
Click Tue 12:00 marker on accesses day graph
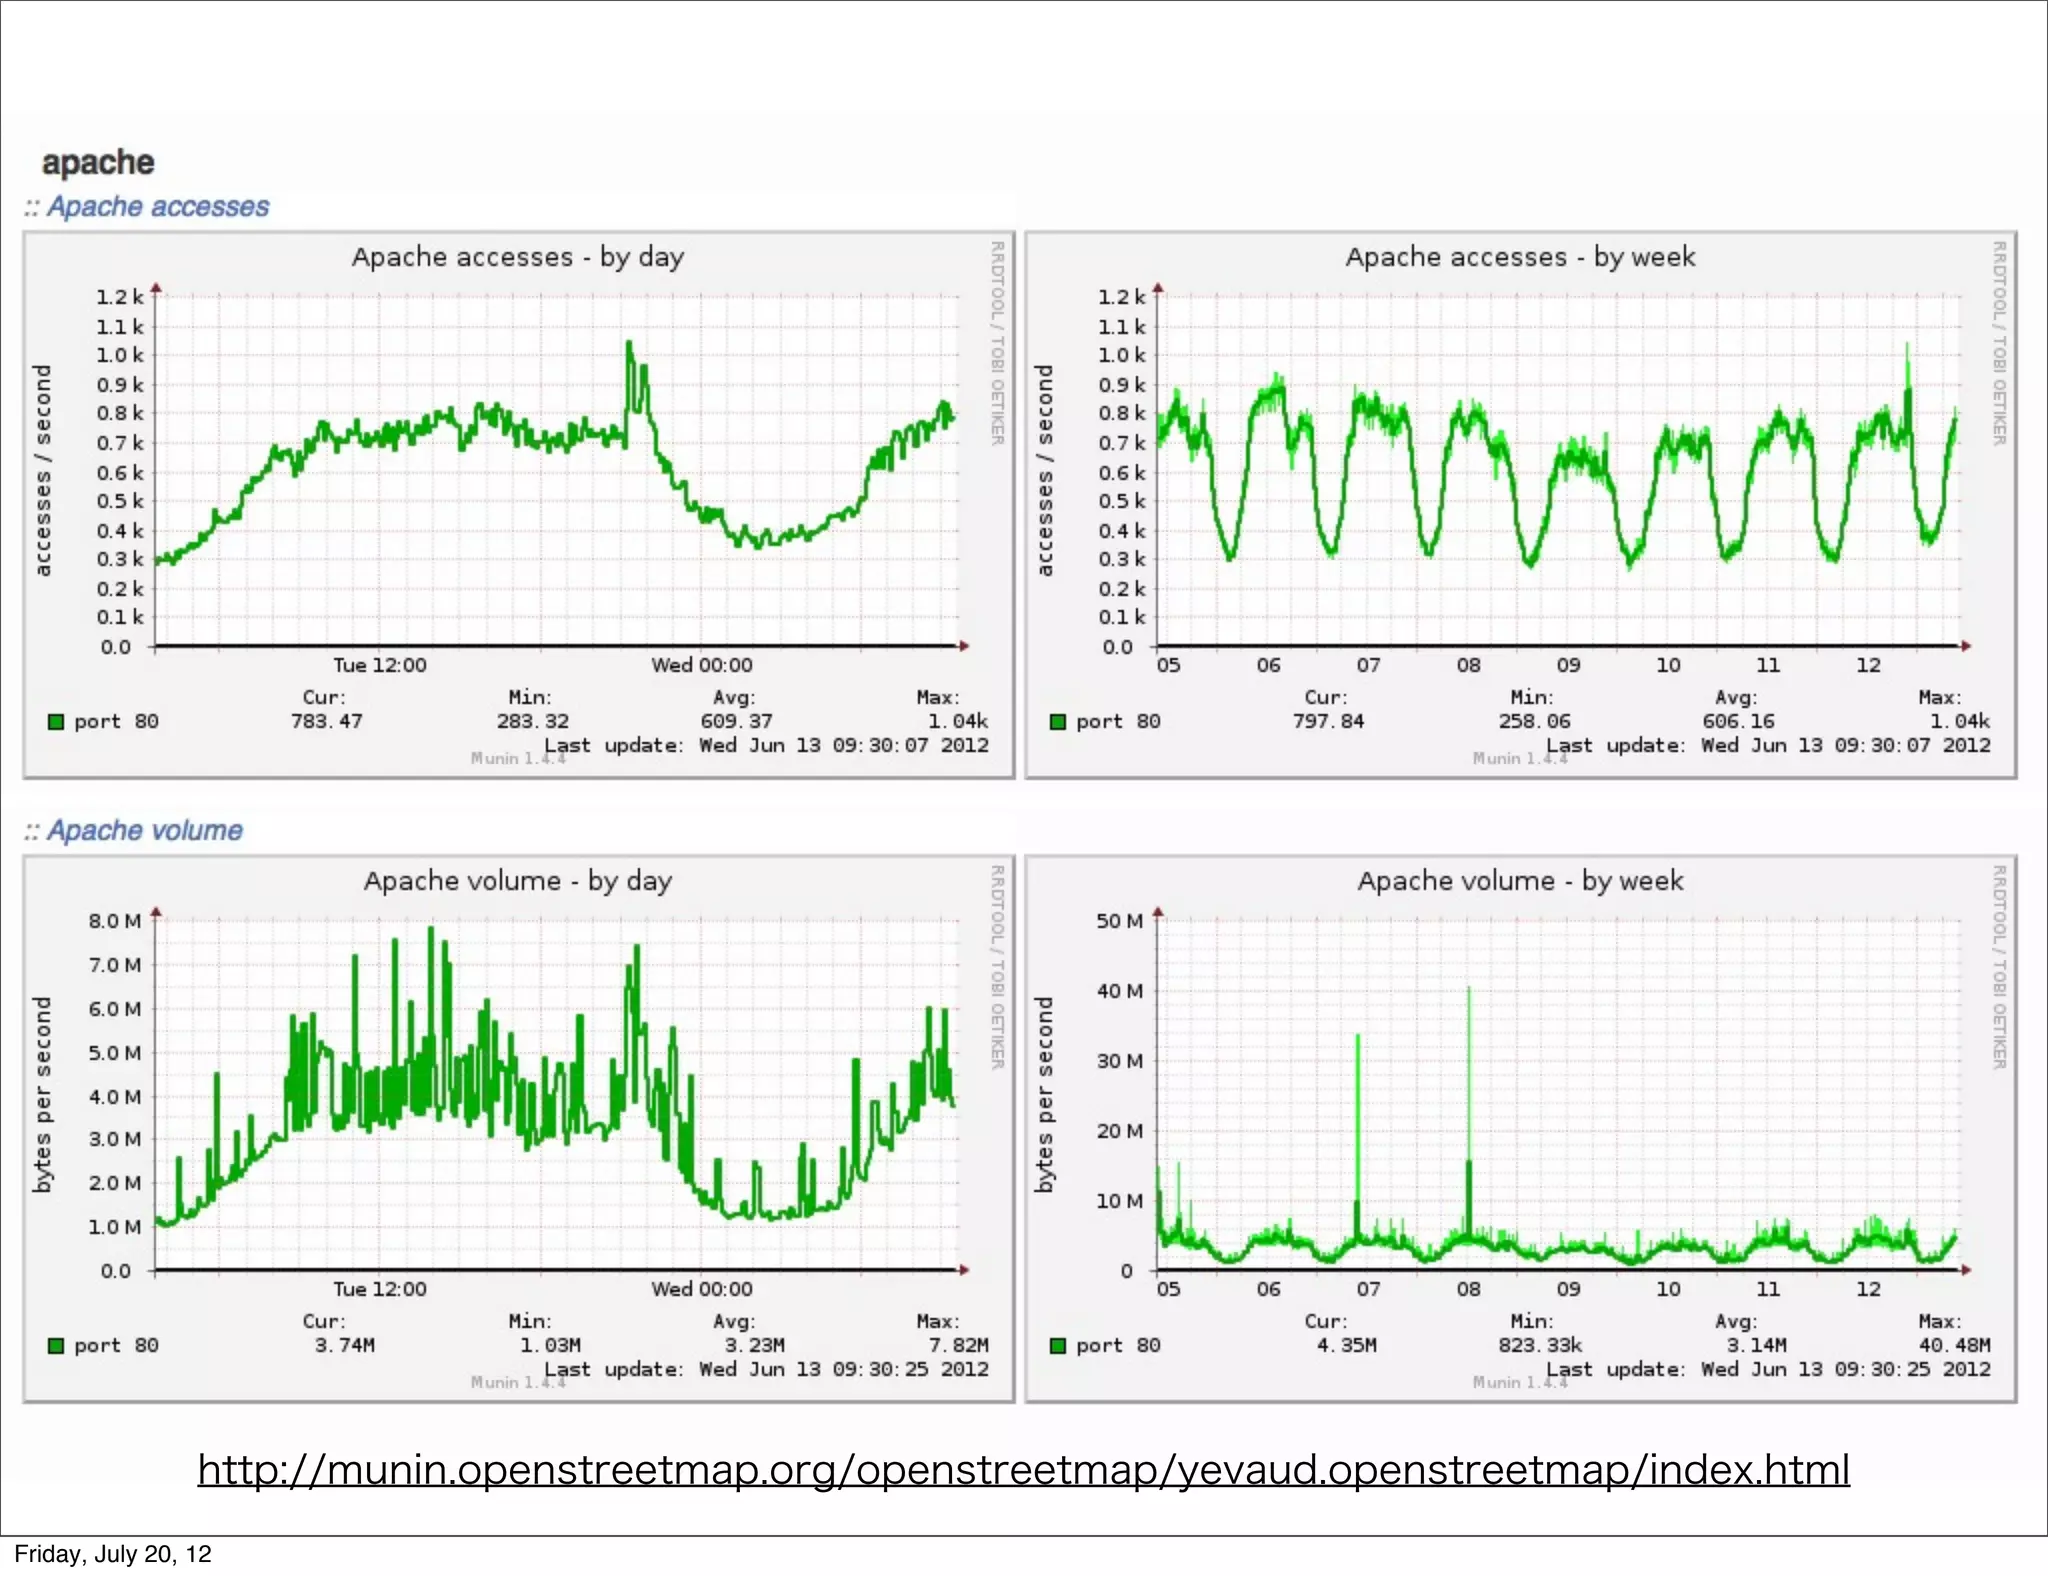(x=379, y=665)
